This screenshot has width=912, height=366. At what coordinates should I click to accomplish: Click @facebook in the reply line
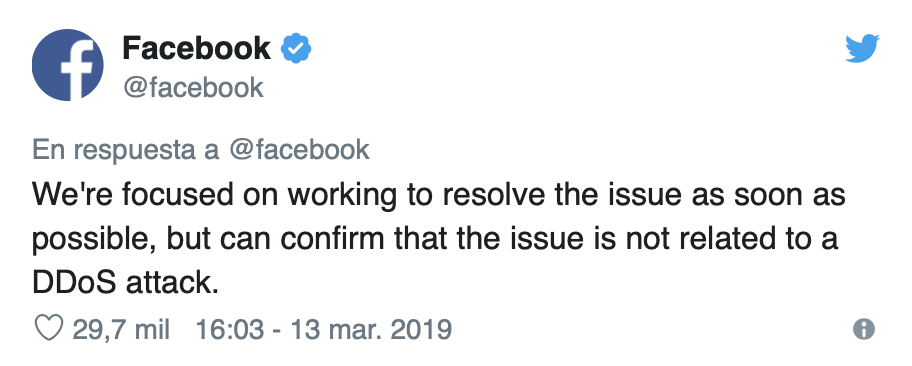point(299,150)
